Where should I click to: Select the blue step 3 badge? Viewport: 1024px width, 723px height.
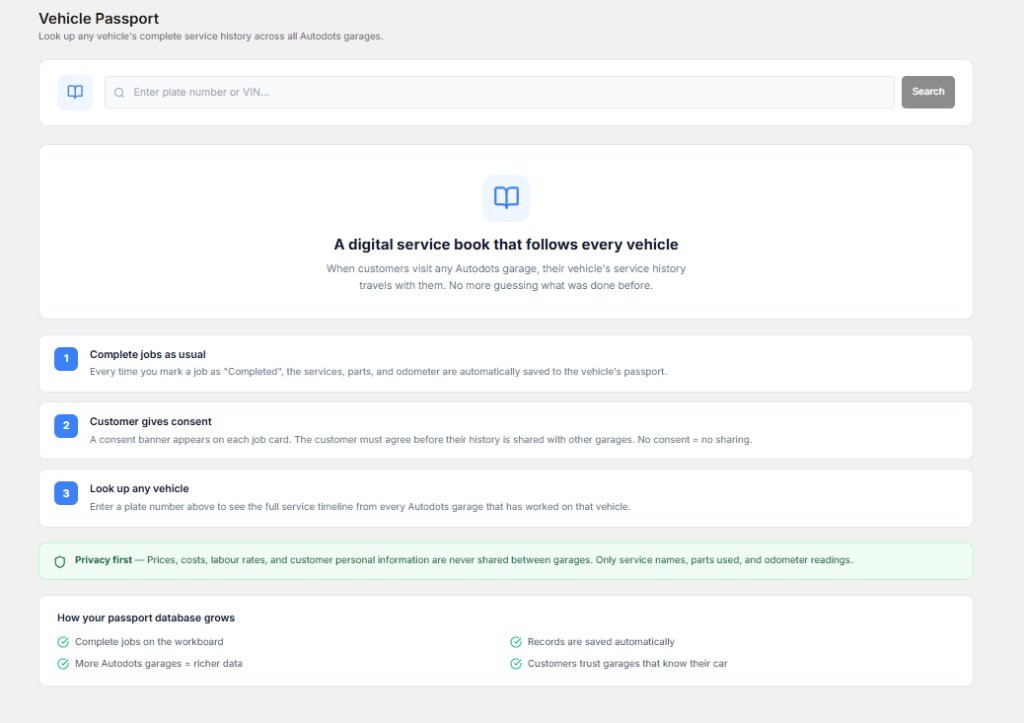[66, 493]
